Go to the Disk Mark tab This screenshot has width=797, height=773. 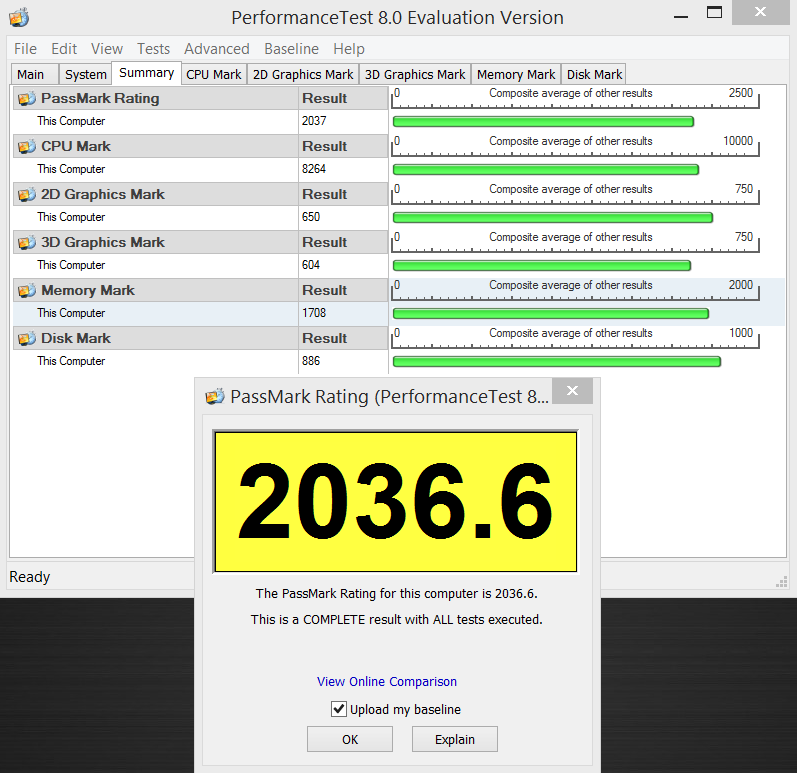pyautogui.click(x=594, y=74)
